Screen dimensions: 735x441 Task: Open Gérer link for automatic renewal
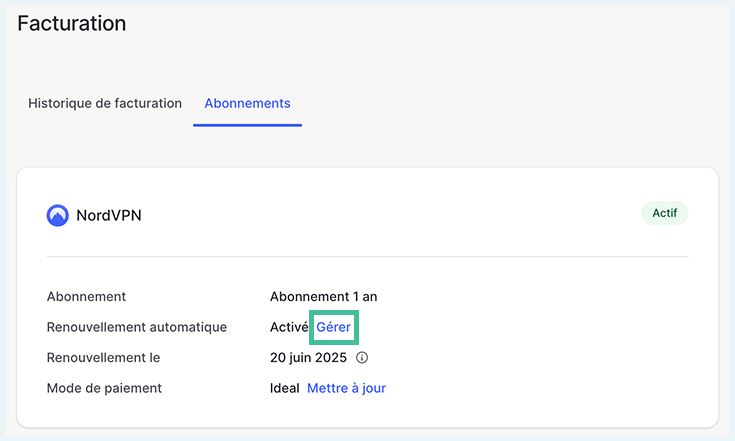pyautogui.click(x=333, y=327)
